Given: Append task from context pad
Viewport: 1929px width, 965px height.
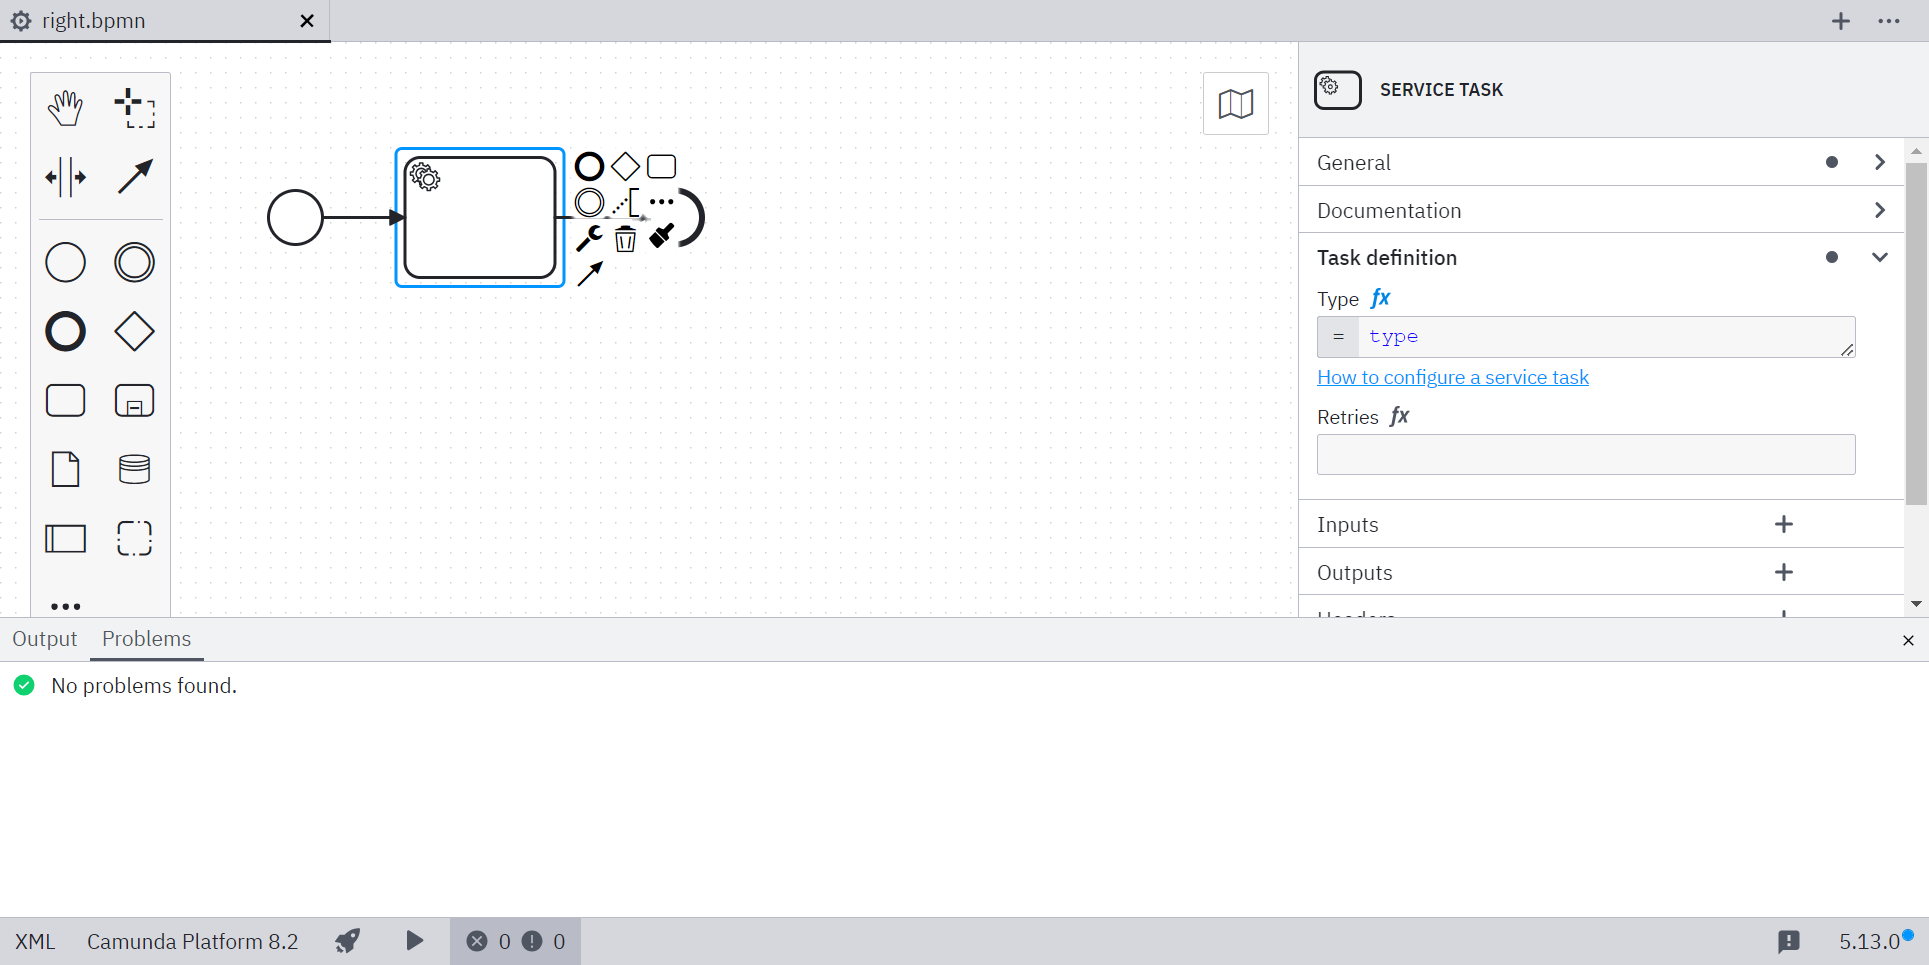Looking at the screenshot, I should 662,166.
